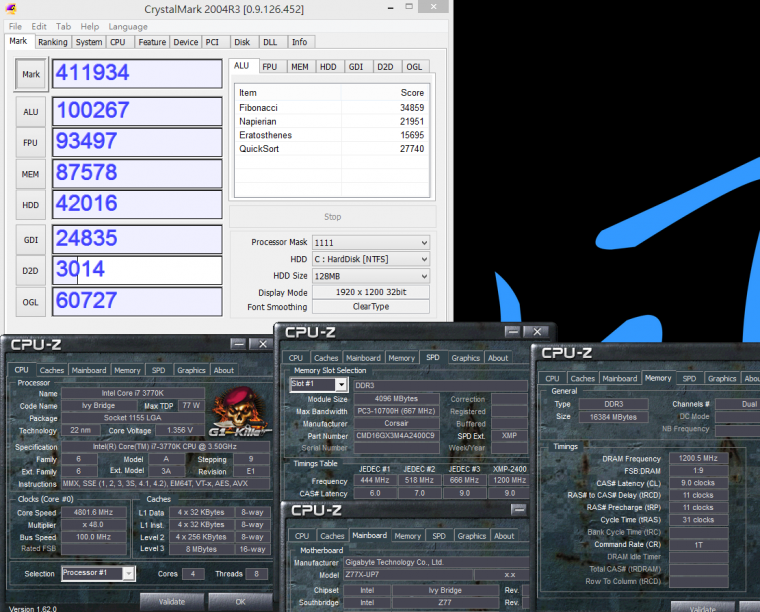760x612 pixels.
Task: Switch to the Ranking tab
Action: click(x=52, y=42)
